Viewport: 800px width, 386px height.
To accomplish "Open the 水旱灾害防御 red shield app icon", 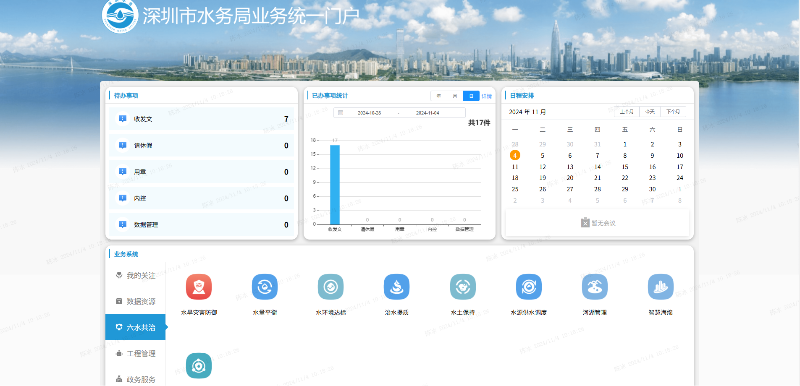I will 198,287.
